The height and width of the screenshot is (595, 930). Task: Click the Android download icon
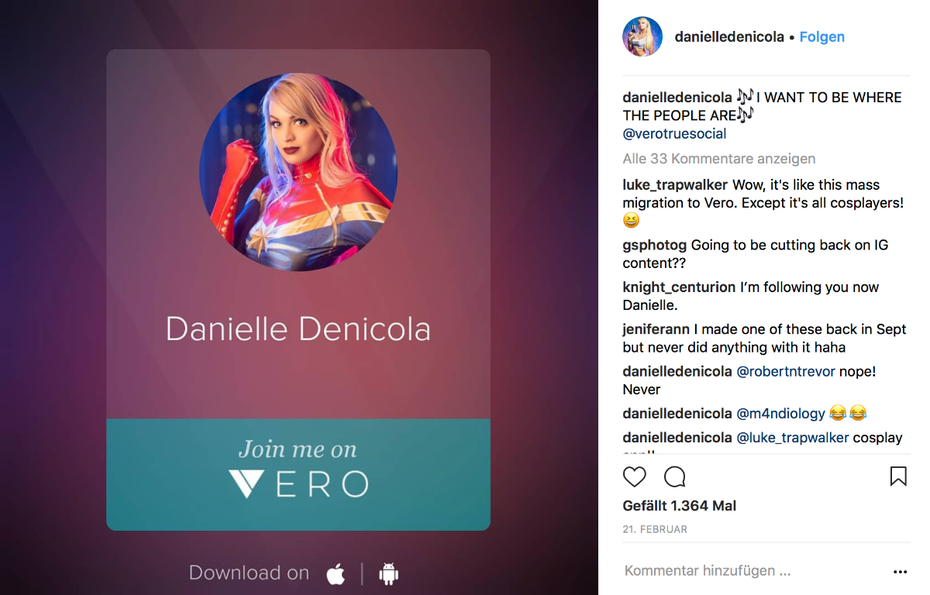[388, 574]
